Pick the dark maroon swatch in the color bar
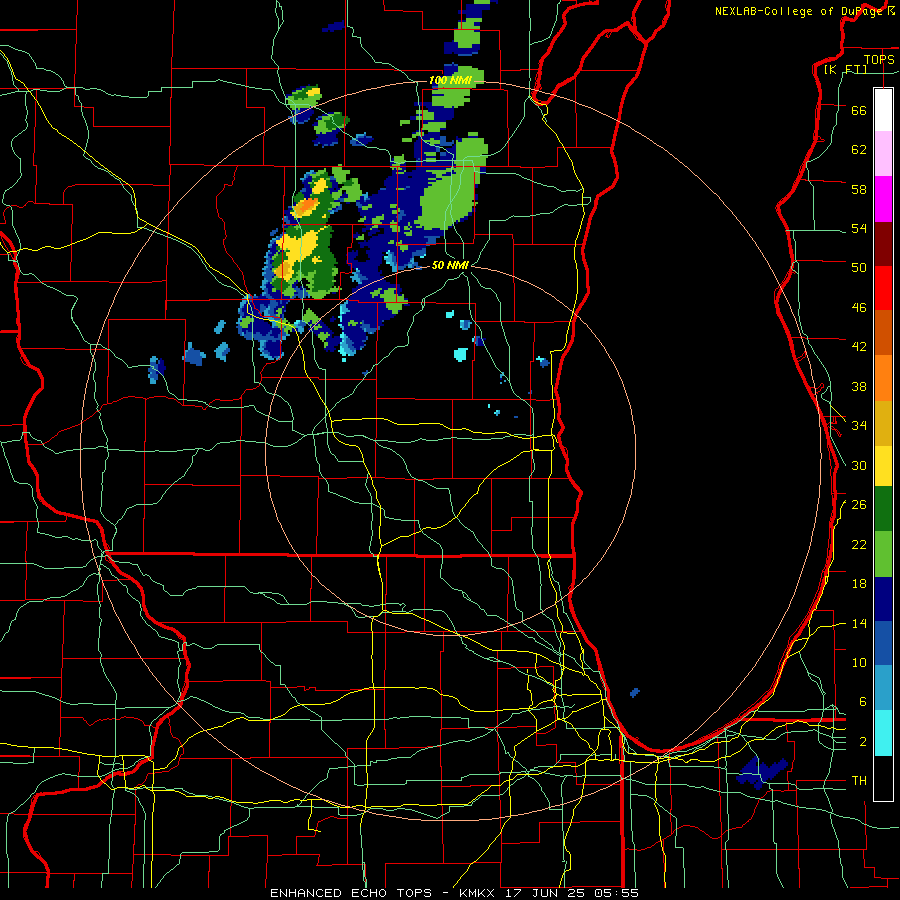Image resolution: width=900 pixels, height=900 pixels. pyautogui.click(x=883, y=244)
